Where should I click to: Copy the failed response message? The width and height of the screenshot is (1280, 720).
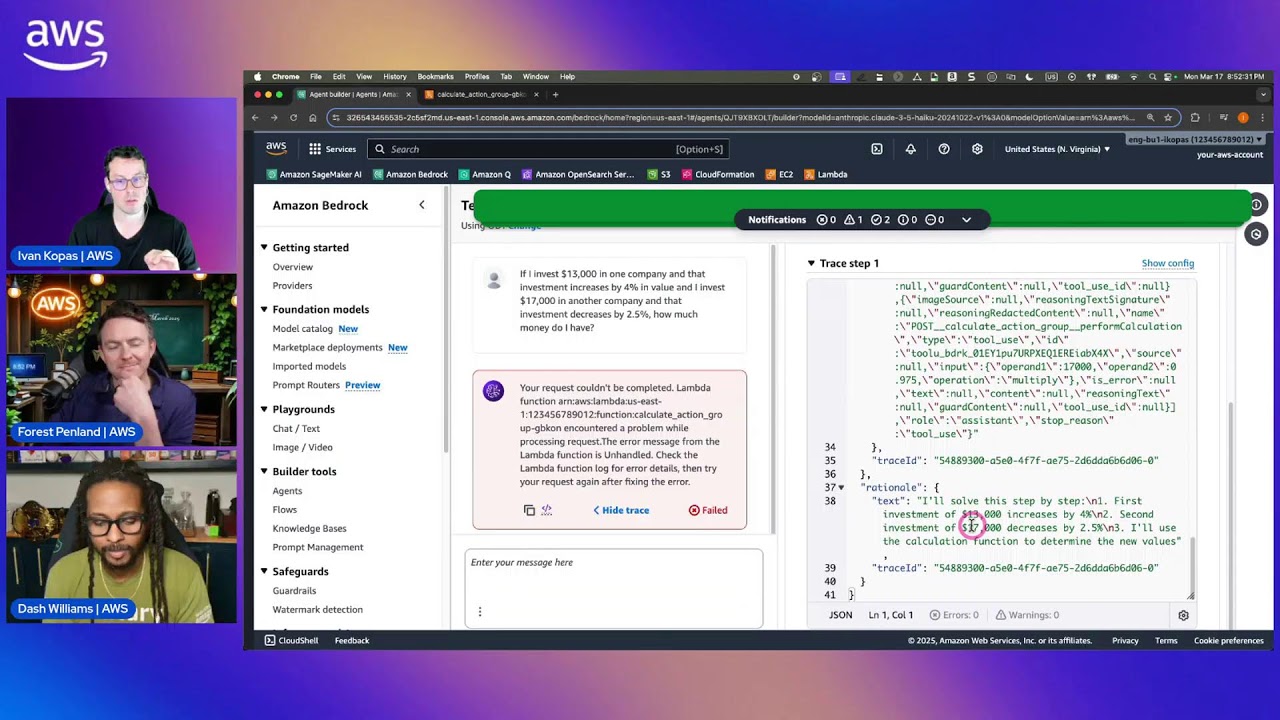pyautogui.click(x=529, y=510)
